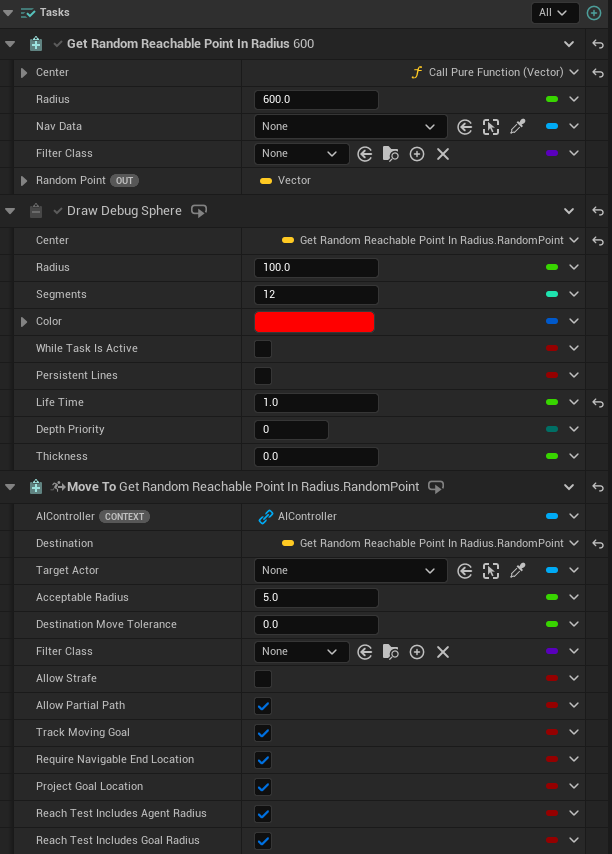Click the green binding pill for Acceptable Radius
The image size is (612, 854).
[x=552, y=597]
